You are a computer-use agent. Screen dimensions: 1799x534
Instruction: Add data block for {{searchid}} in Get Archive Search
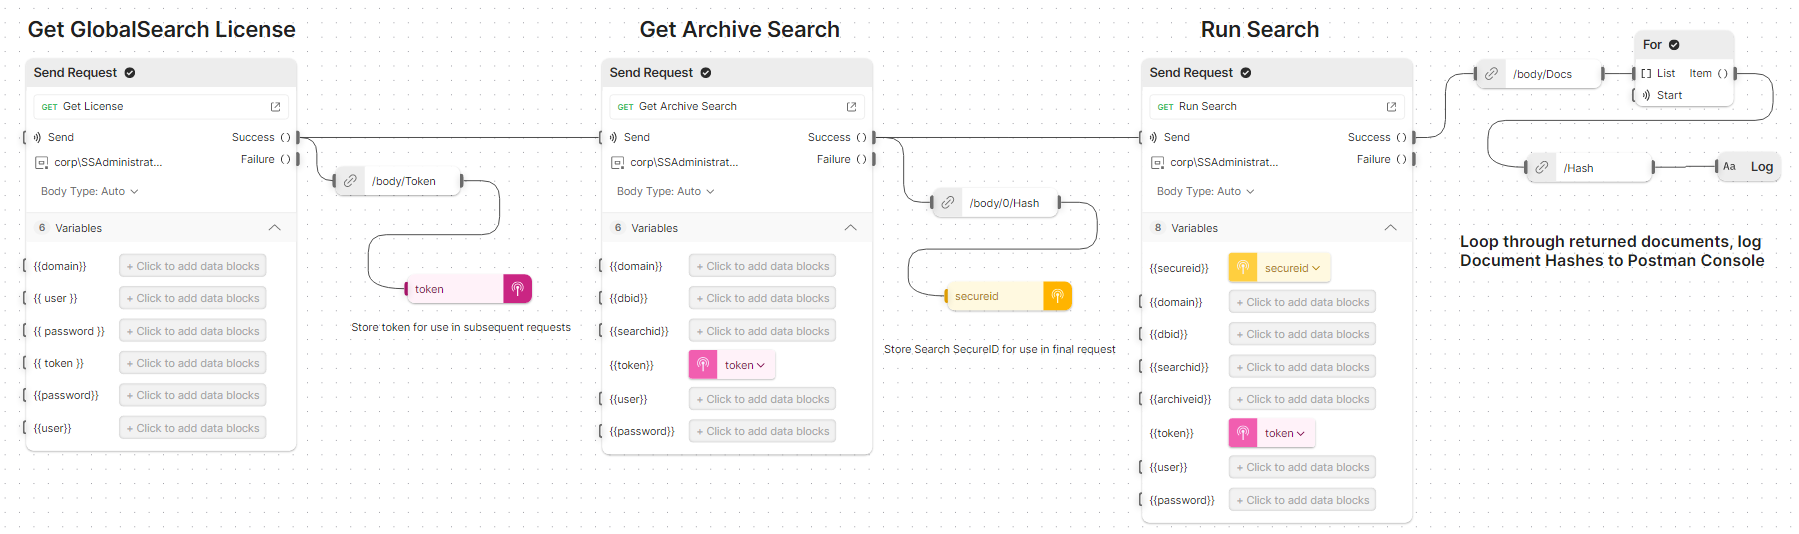pos(762,331)
